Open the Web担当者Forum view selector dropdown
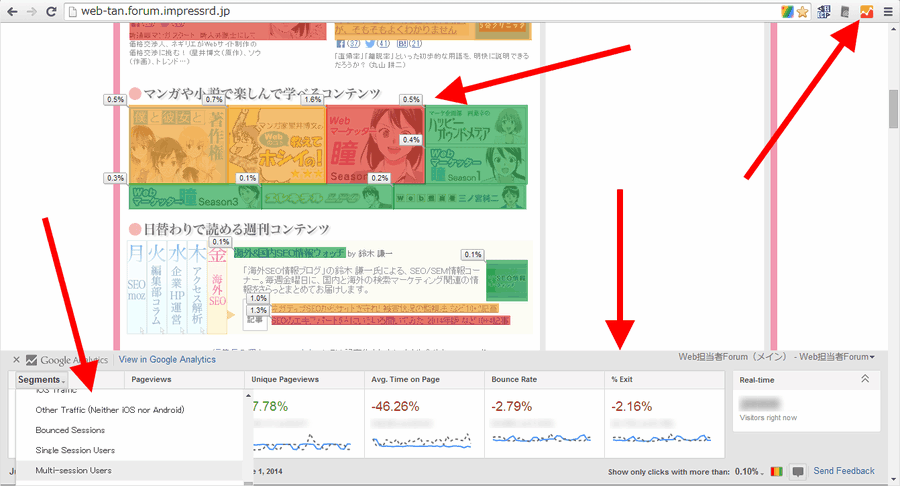Viewport: 900px width, 486px height. [777, 357]
